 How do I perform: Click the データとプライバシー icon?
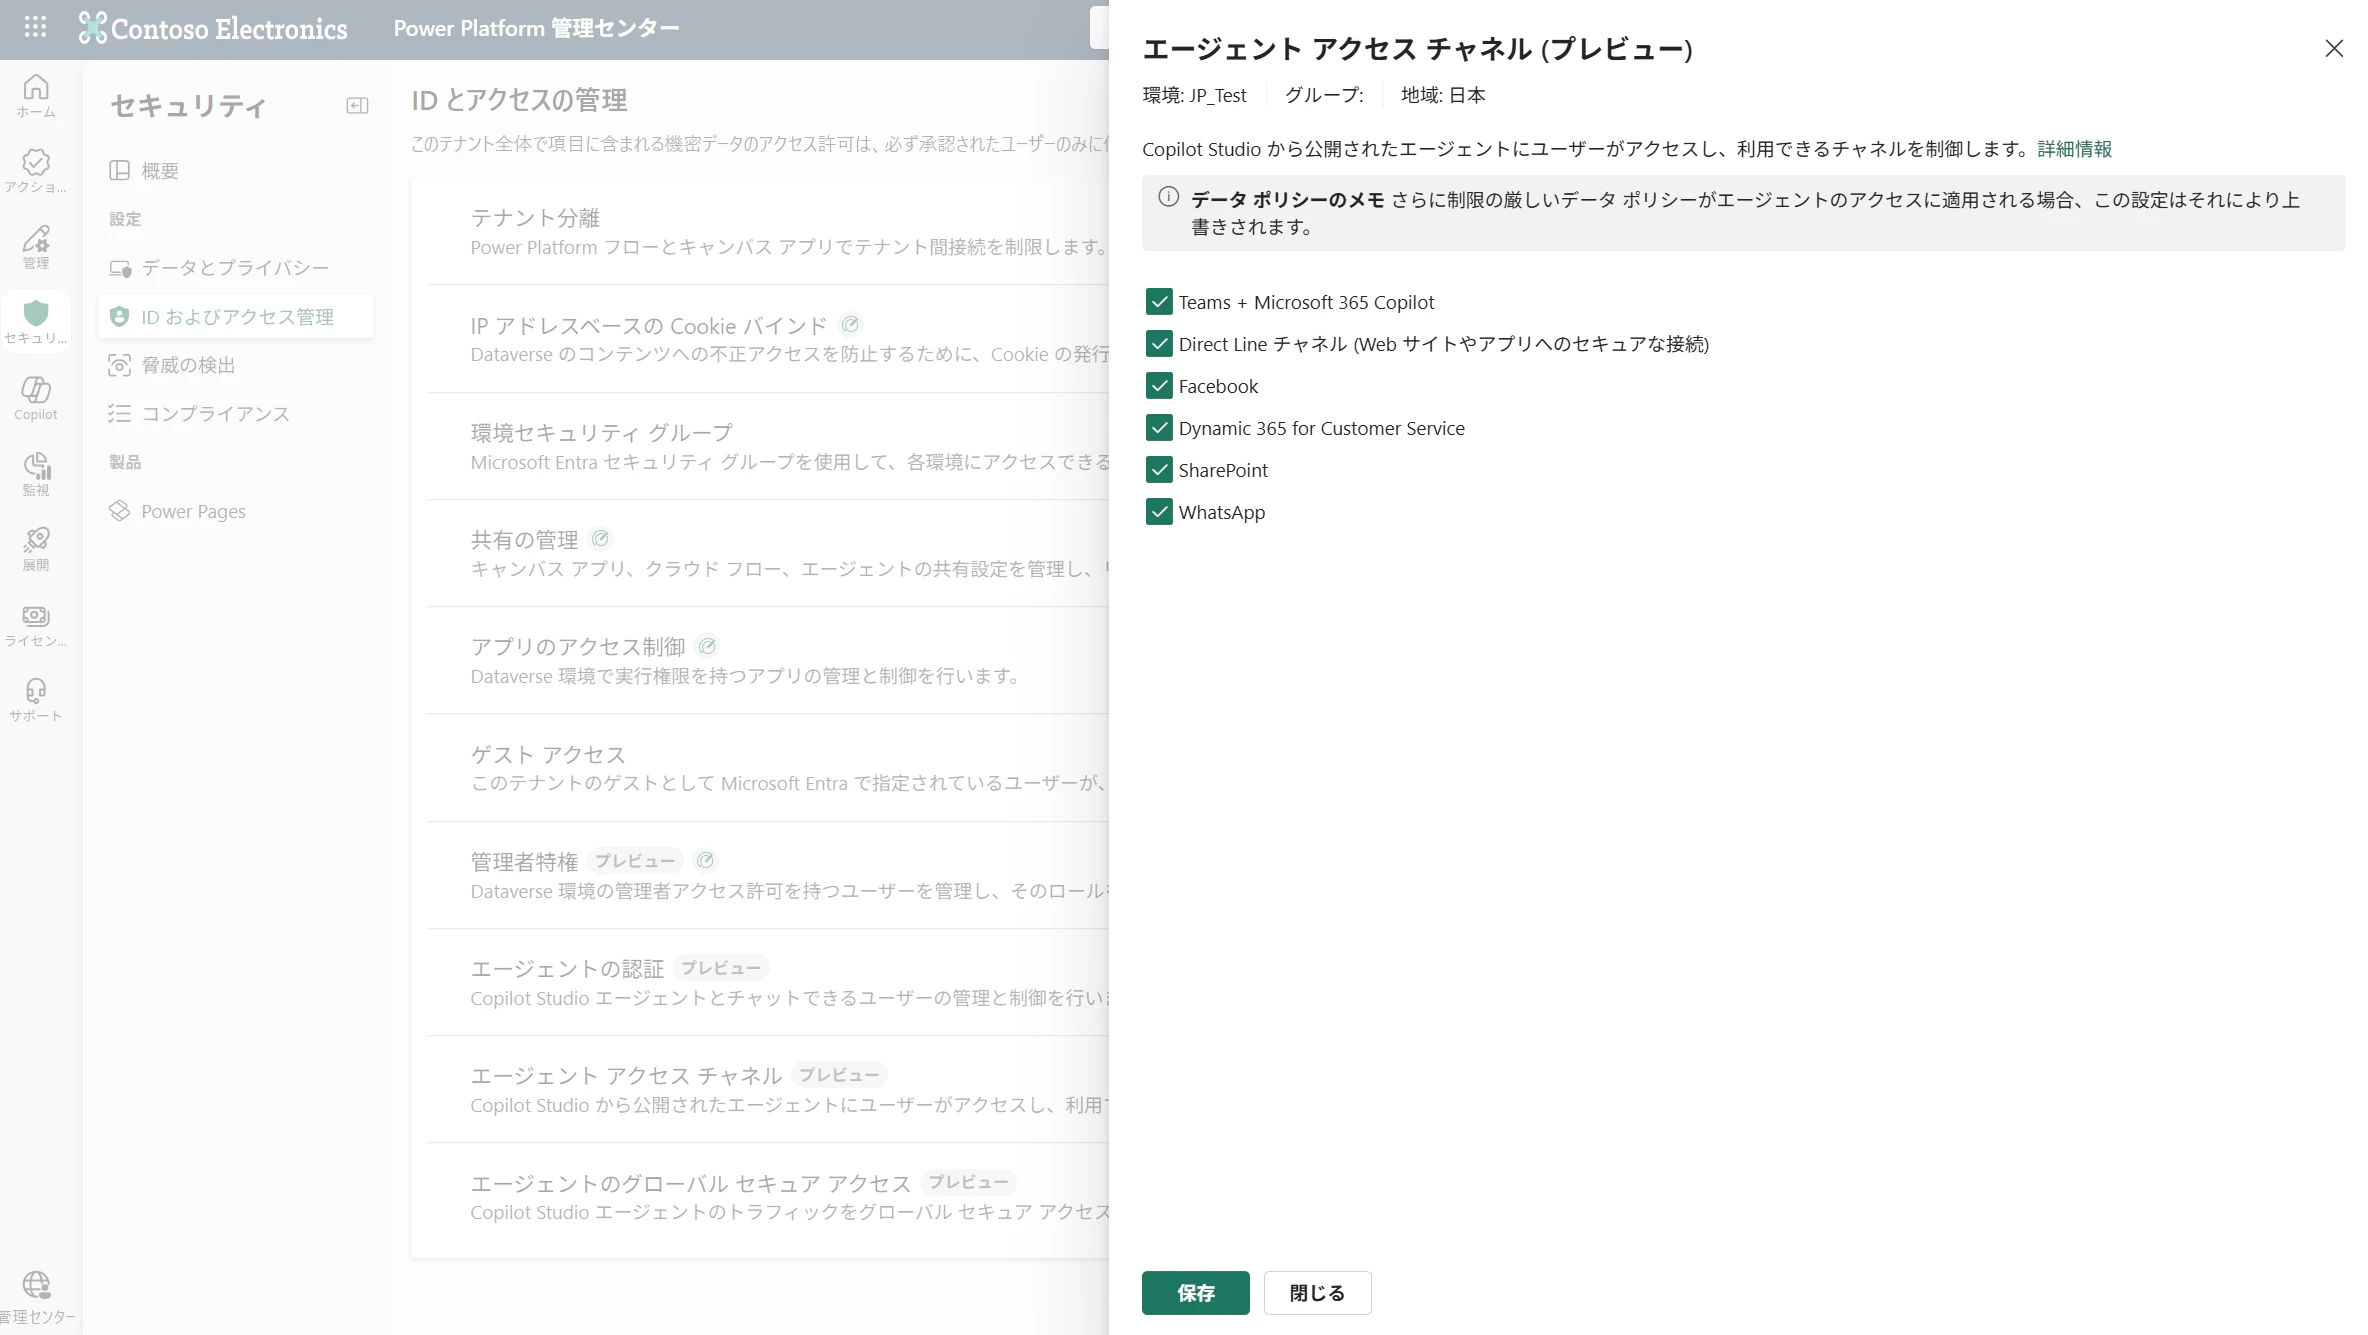pos(120,268)
